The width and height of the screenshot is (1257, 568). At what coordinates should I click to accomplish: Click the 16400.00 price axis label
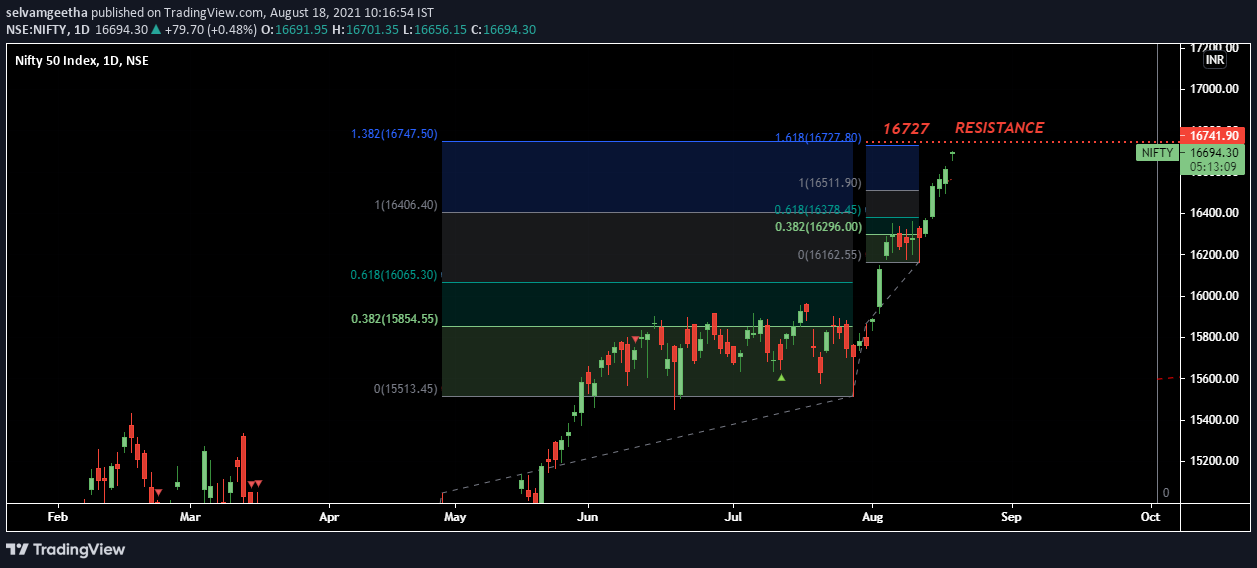pos(1213,213)
